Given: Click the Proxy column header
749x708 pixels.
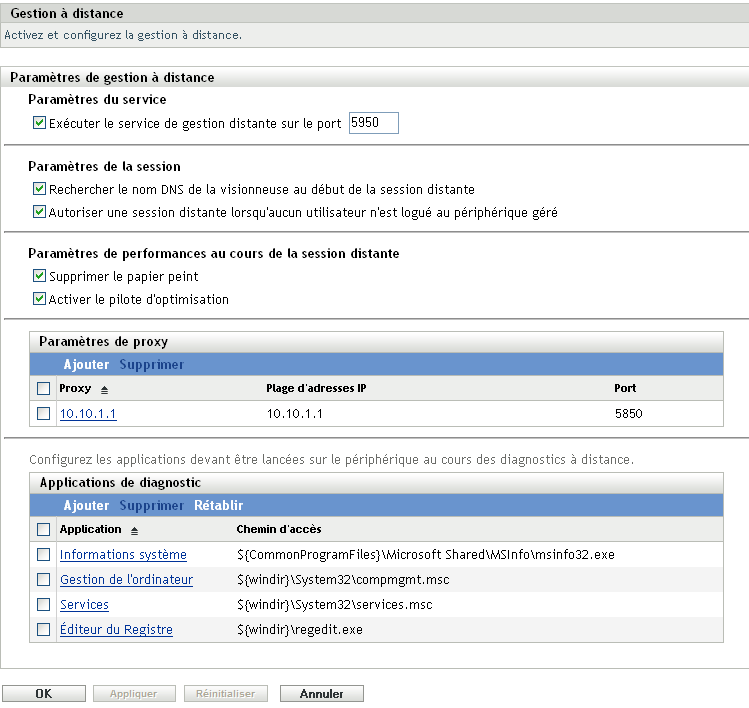Looking at the screenshot, I should point(75,388).
